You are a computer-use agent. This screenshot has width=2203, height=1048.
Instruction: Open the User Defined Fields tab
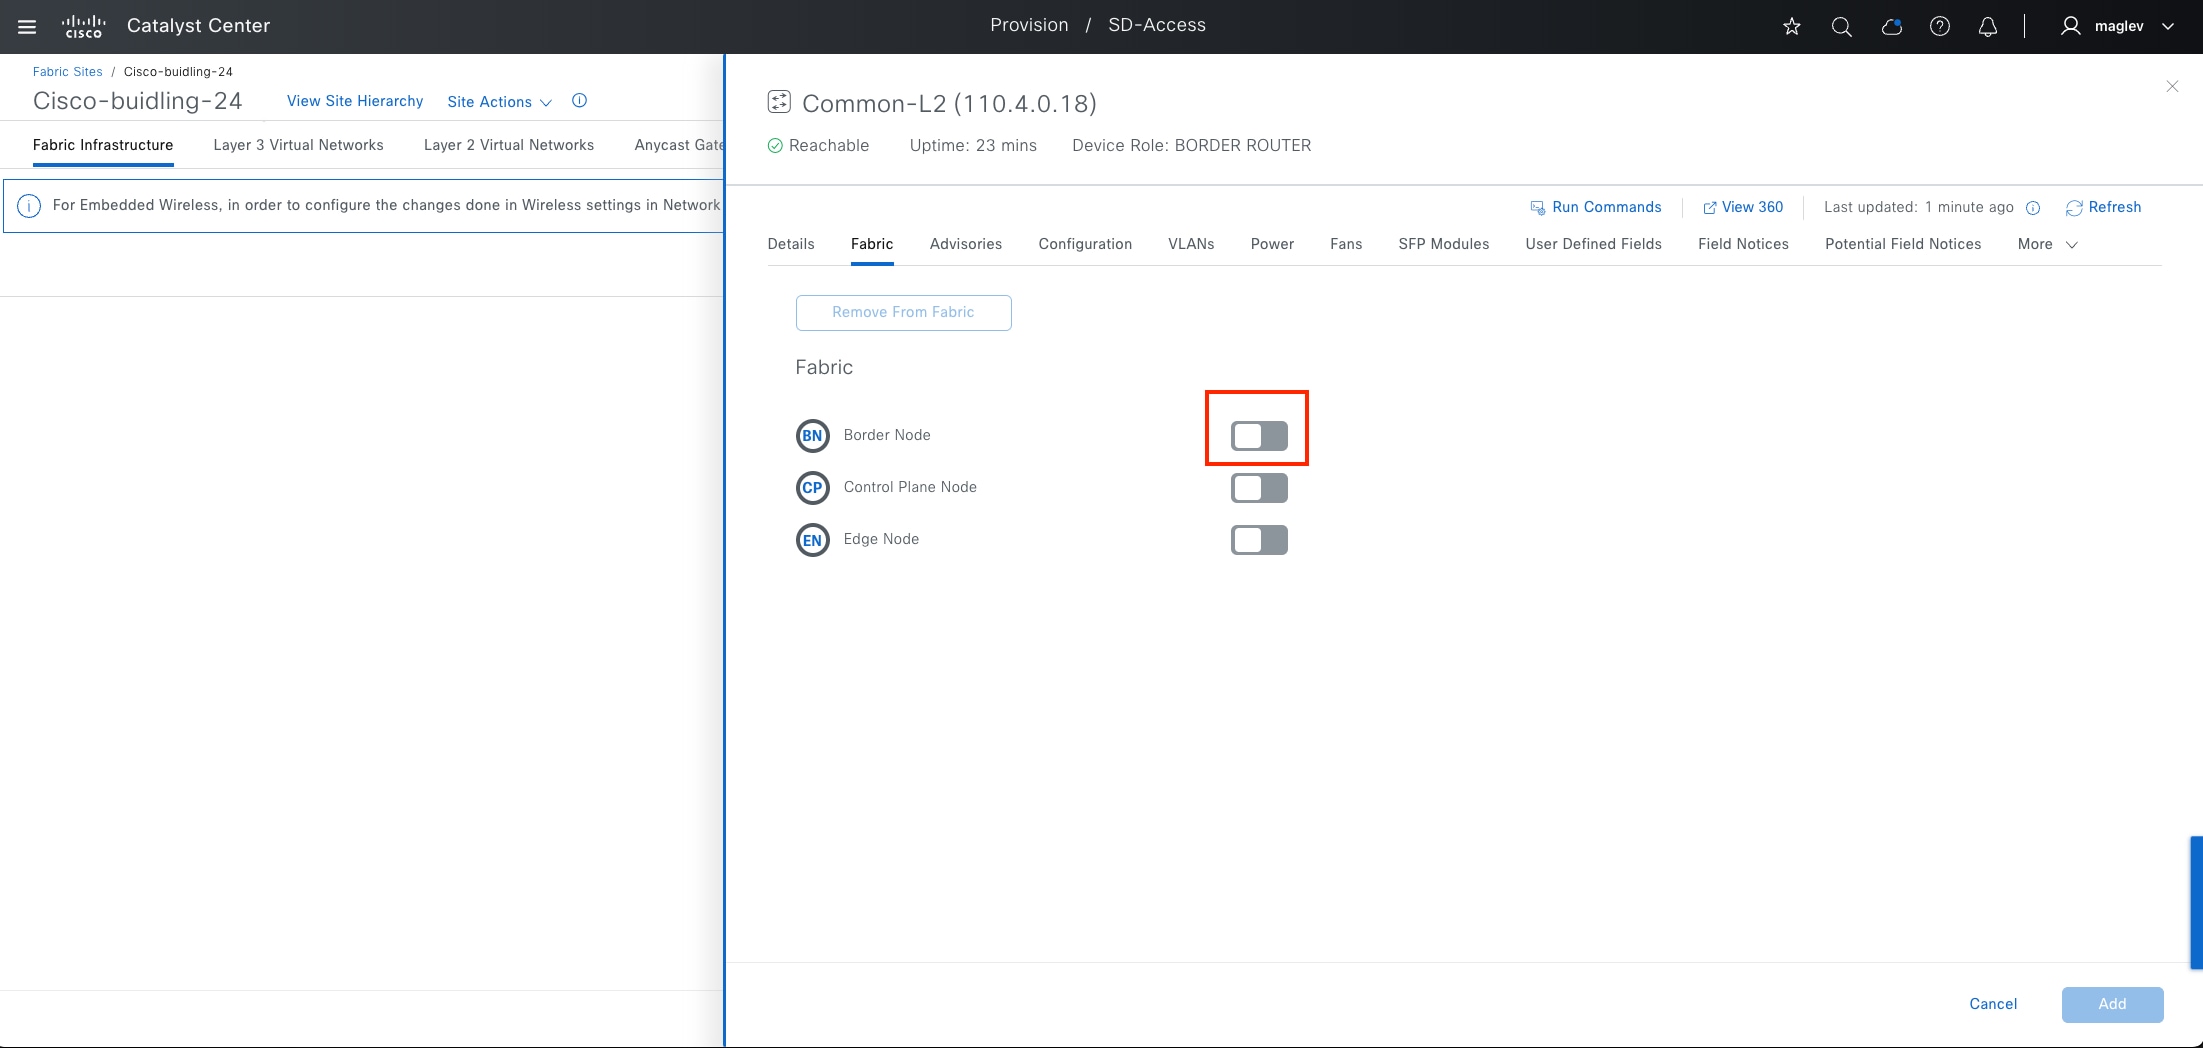[1593, 244]
